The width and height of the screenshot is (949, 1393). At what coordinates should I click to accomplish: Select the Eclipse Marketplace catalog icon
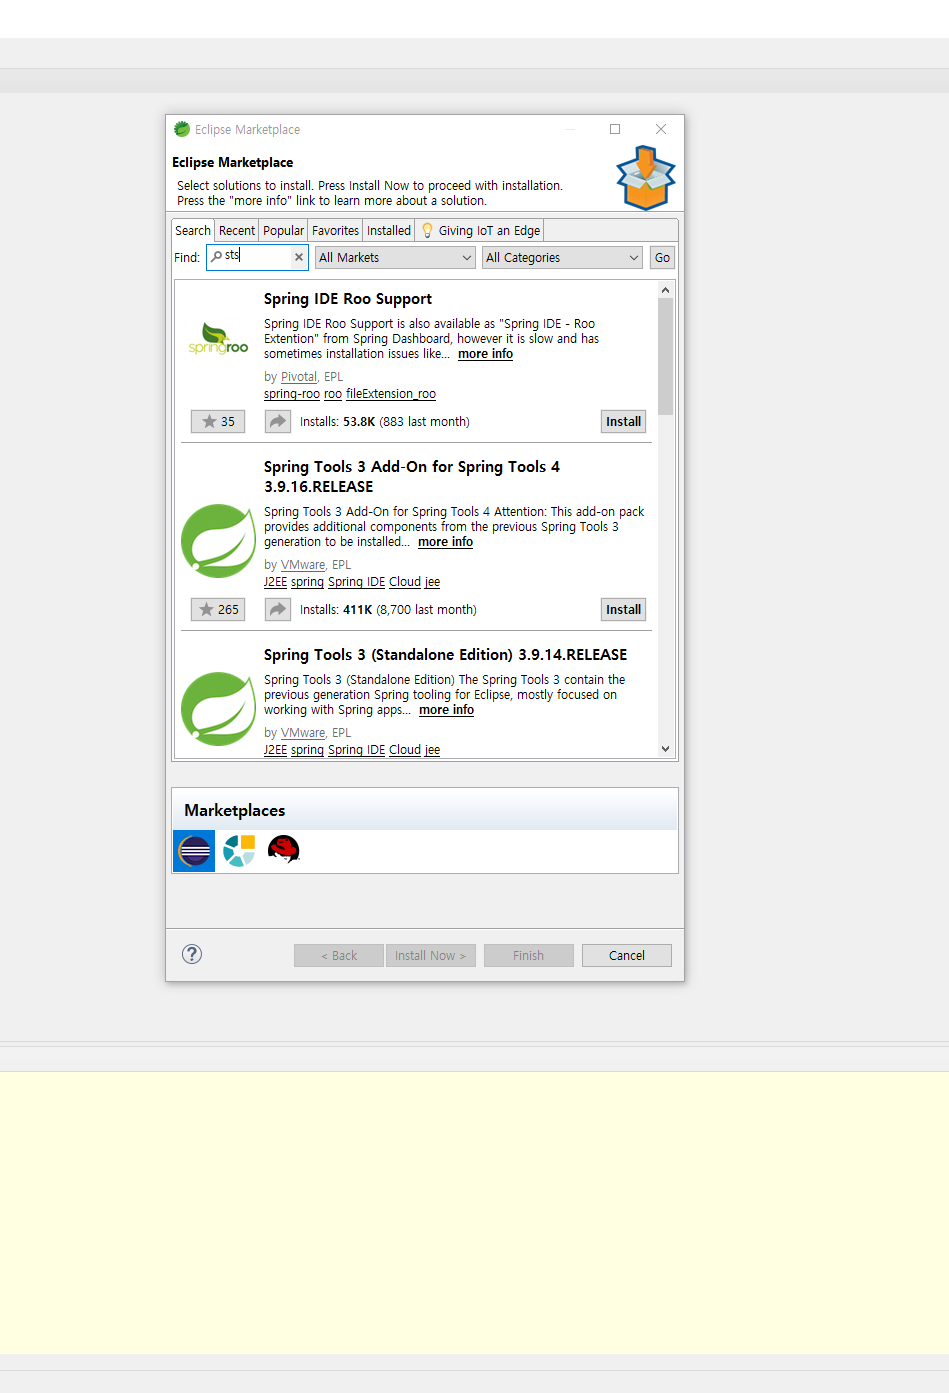click(x=194, y=851)
